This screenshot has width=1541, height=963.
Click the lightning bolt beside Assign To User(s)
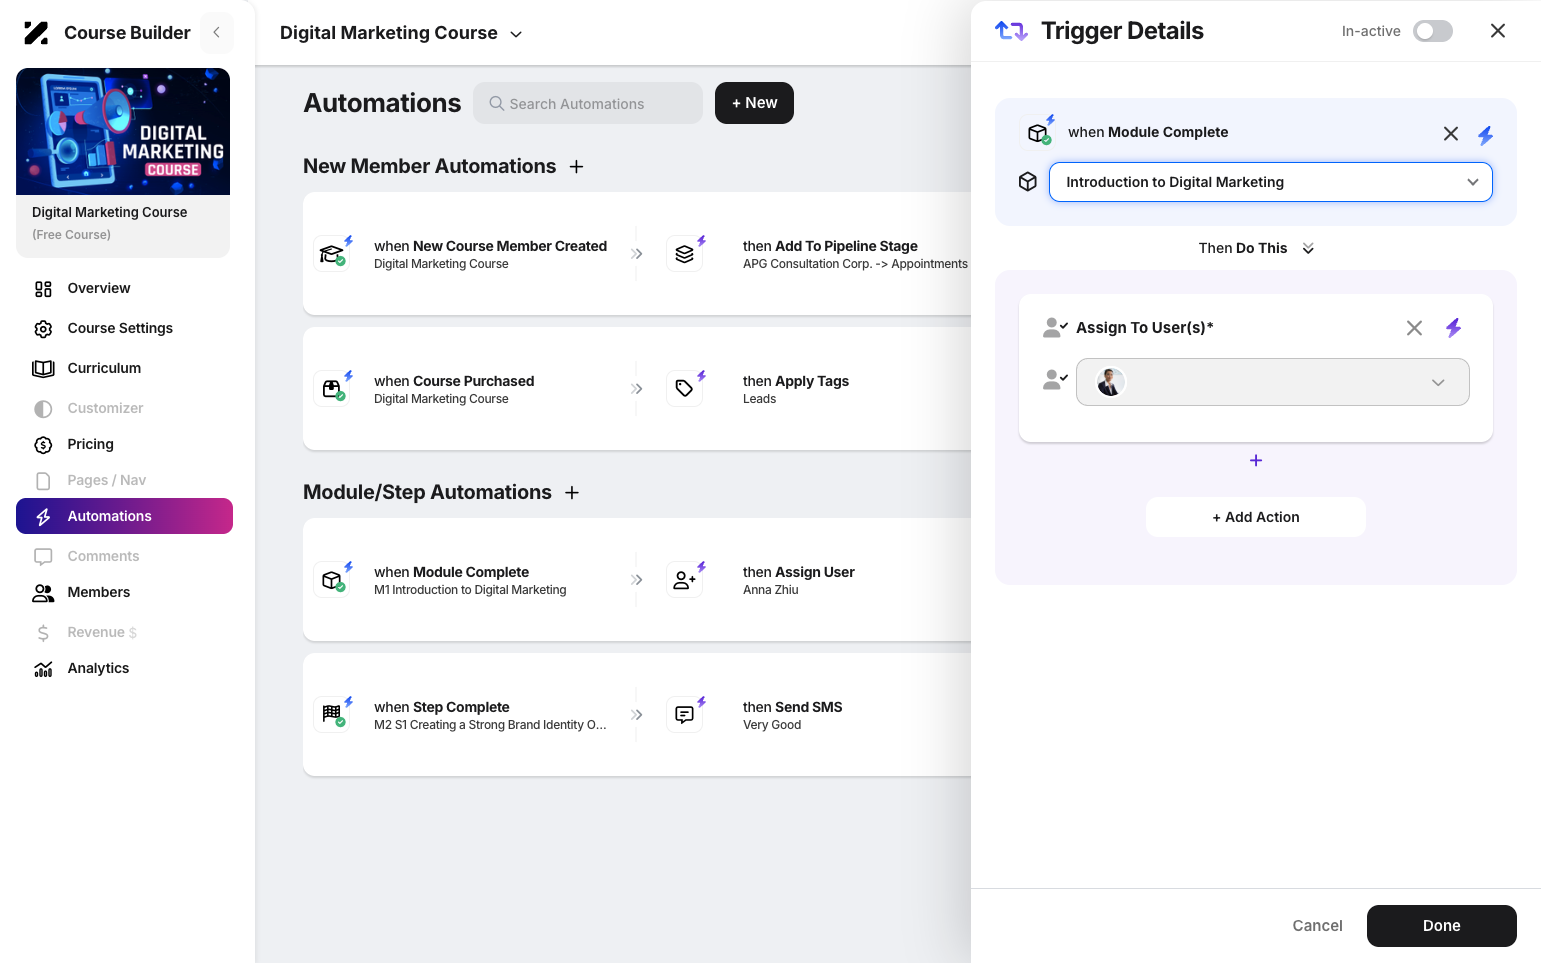tap(1454, 327)
